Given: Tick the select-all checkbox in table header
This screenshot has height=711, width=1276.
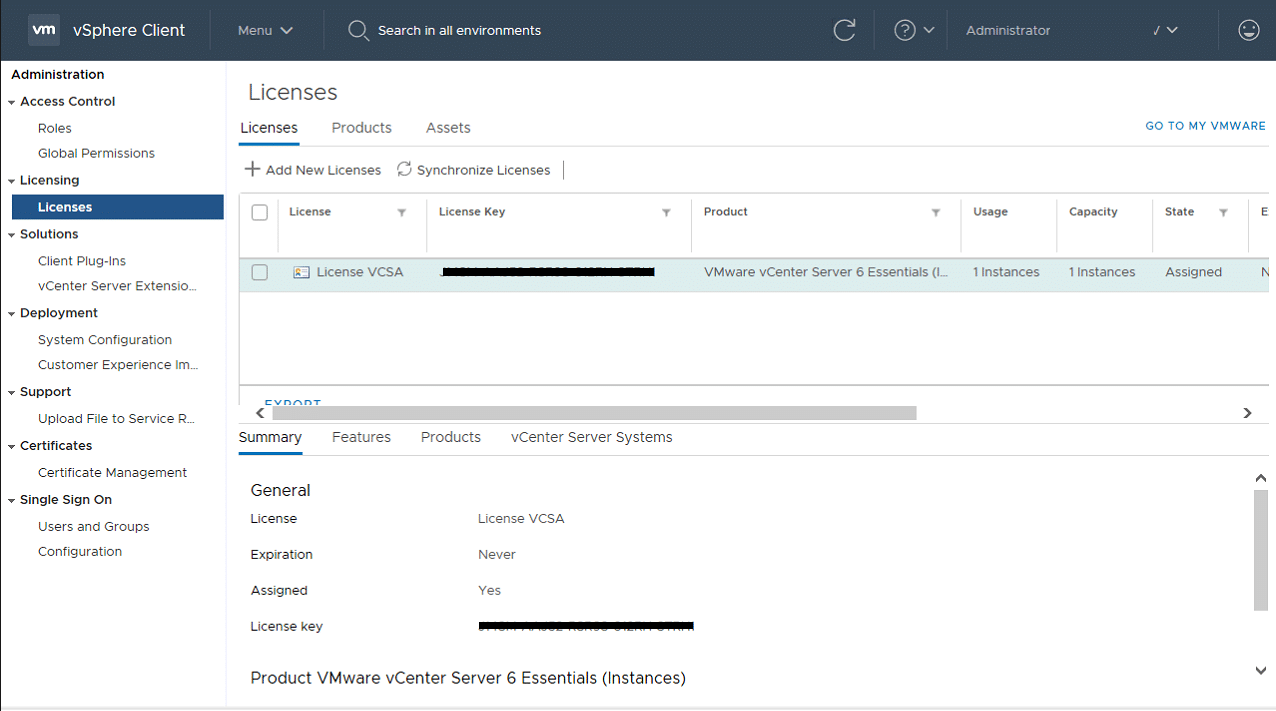Looking at the screenshot, I should point(260,212).
